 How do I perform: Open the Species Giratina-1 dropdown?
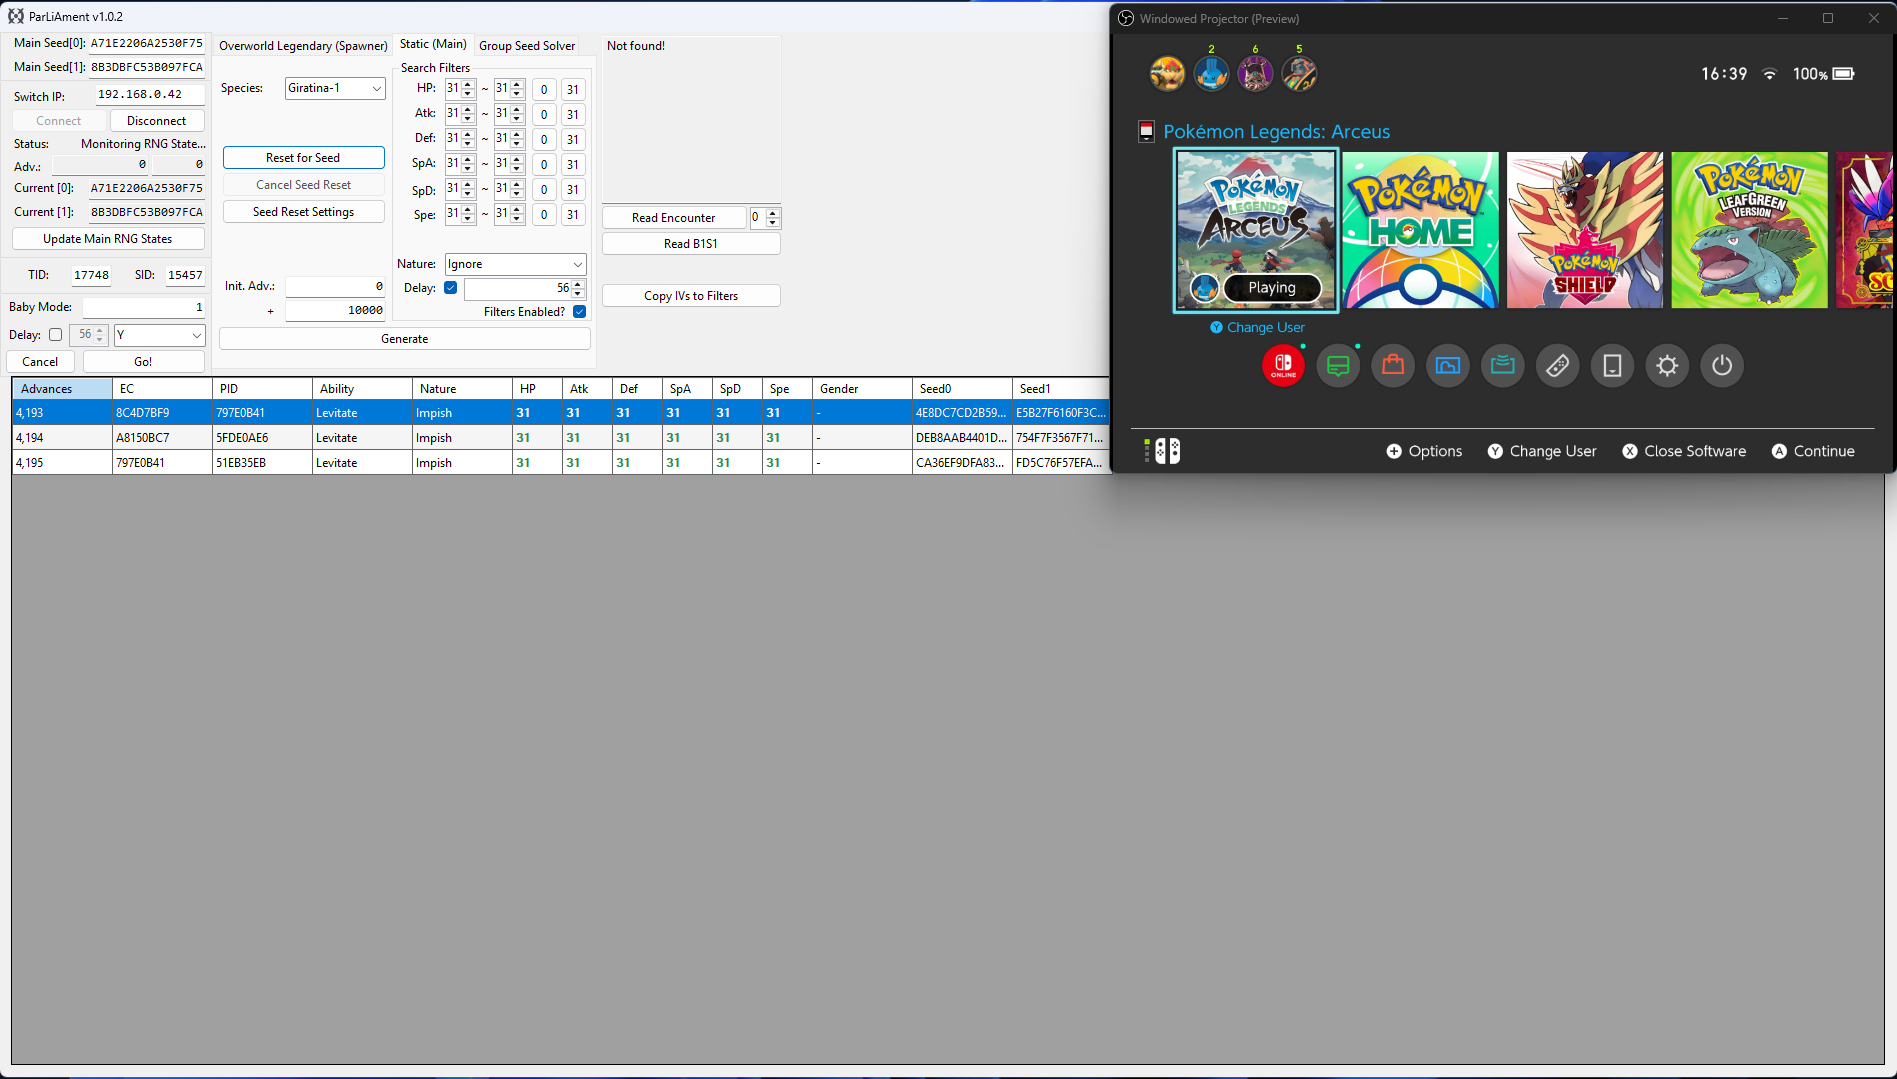click(335, 88)
